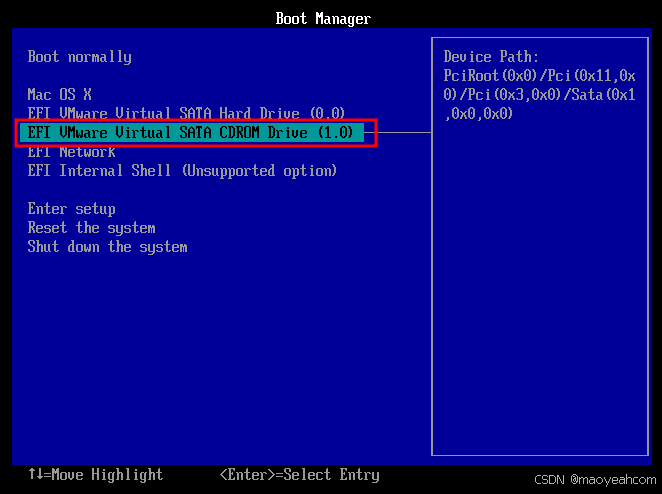Select EFI VMware Virtual SATA Hard Drive (0.0)

coord(186,113)
